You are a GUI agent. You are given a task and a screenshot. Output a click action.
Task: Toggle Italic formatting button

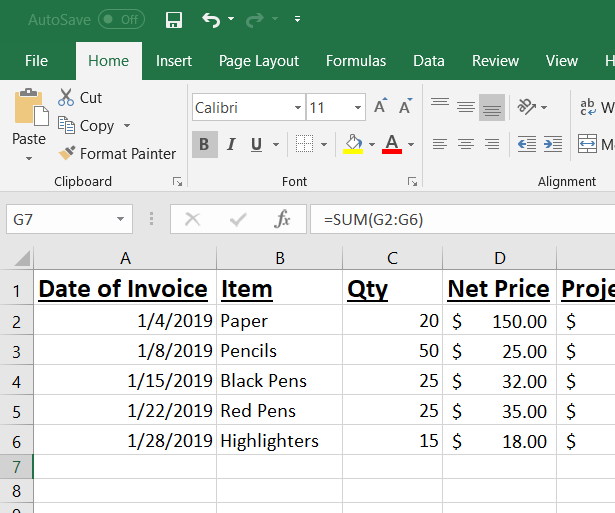pyautogui.click(x=231, y=145)
